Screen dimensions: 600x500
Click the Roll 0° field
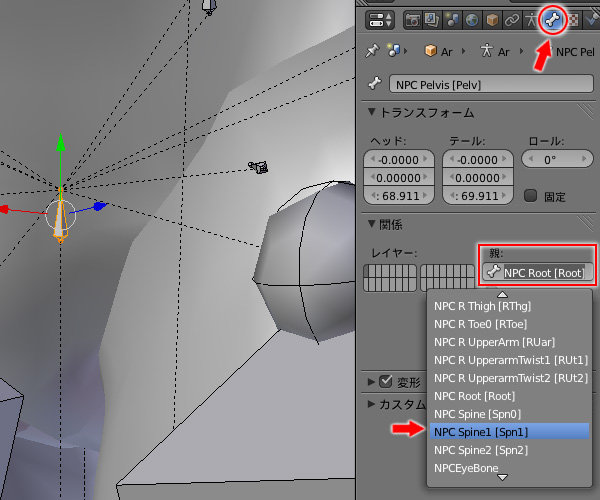coord(557,159)
